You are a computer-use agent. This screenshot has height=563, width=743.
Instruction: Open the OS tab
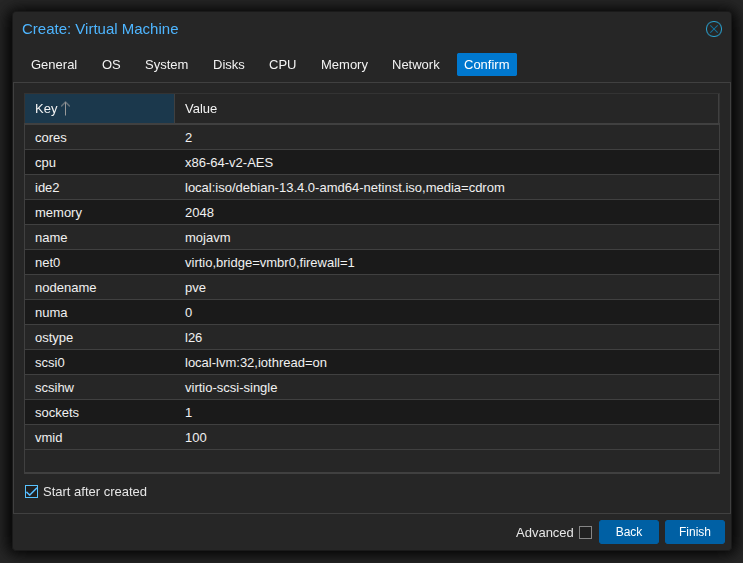click(x=111, y=65)
